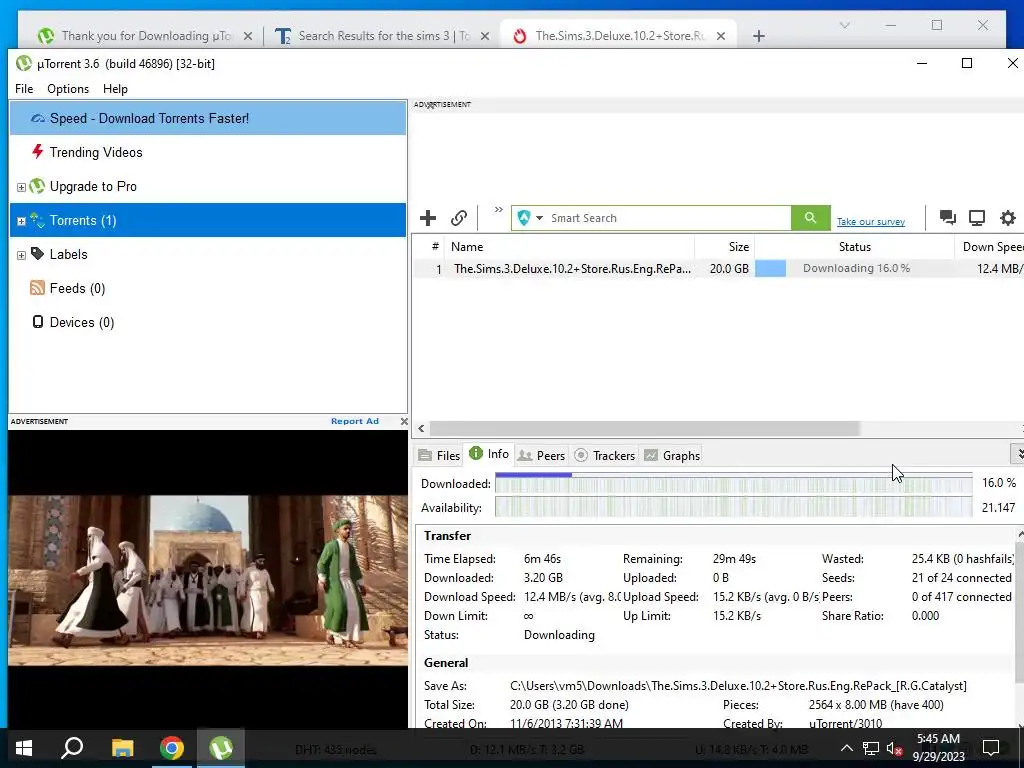
Task: Click the torrent list horizontal scrollbar thumb
Action: coord(645,428)
